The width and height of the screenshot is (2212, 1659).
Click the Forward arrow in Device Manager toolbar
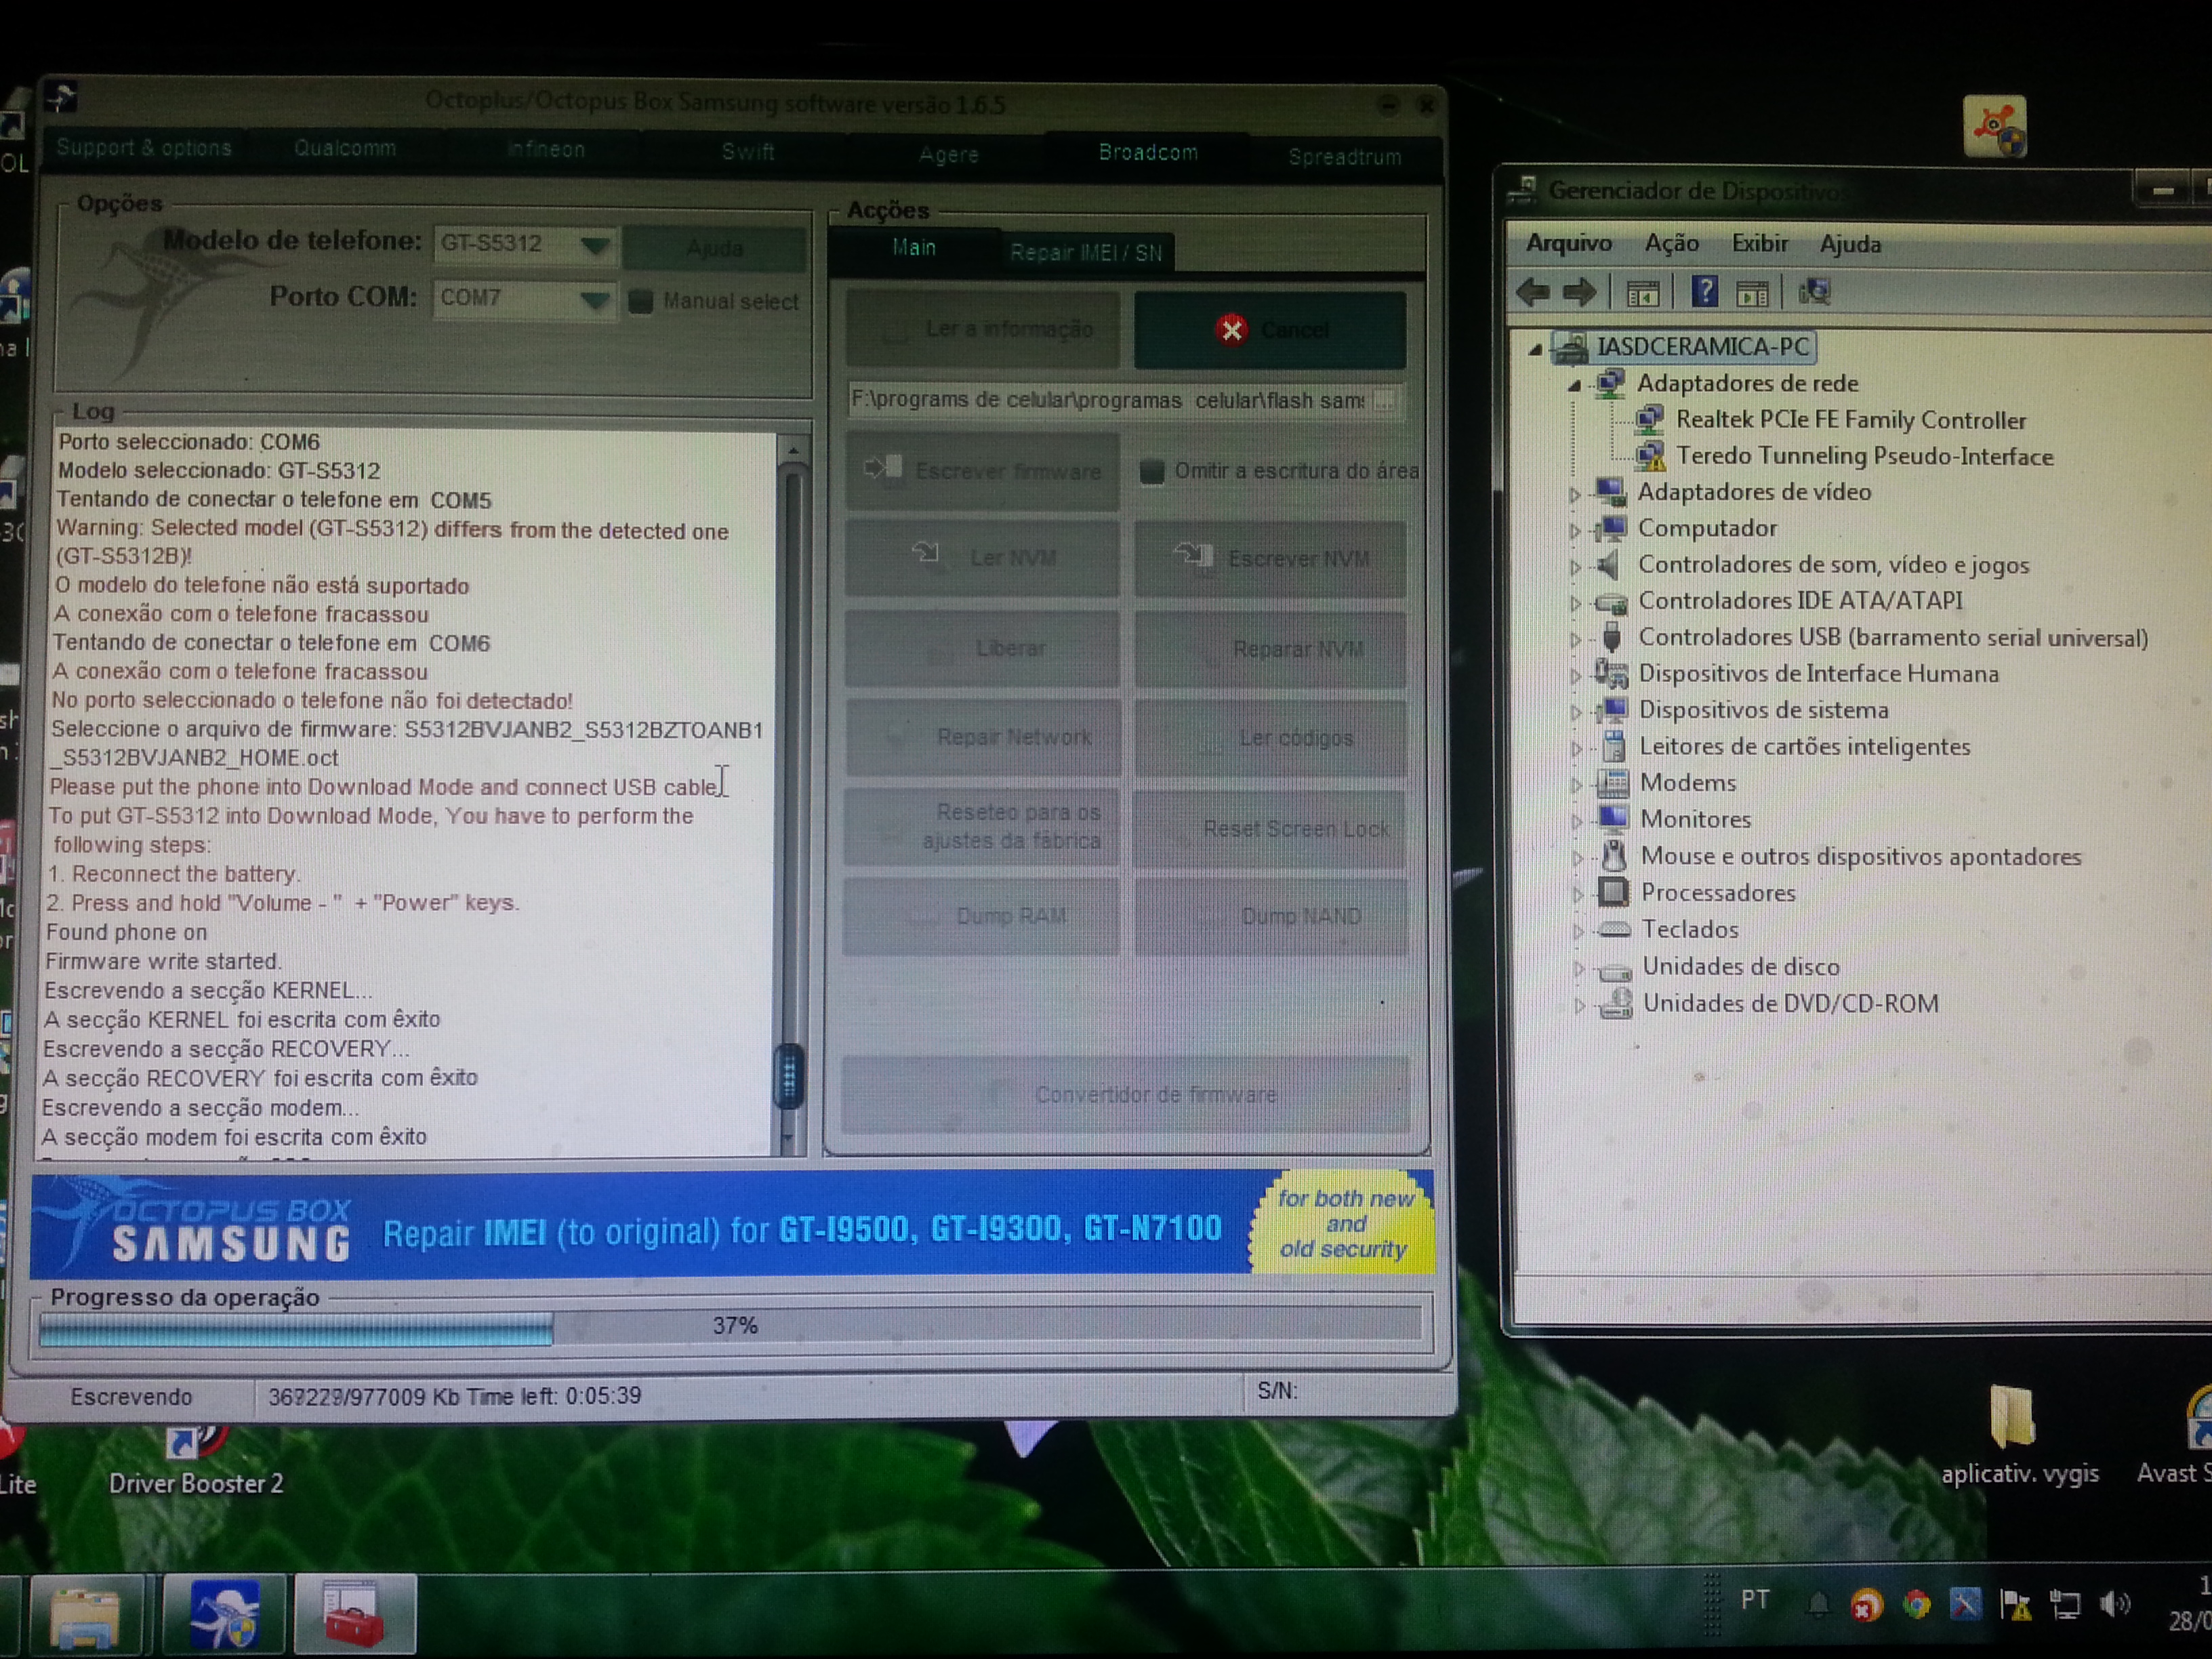pyautogui.click(x=1579, y=292)
